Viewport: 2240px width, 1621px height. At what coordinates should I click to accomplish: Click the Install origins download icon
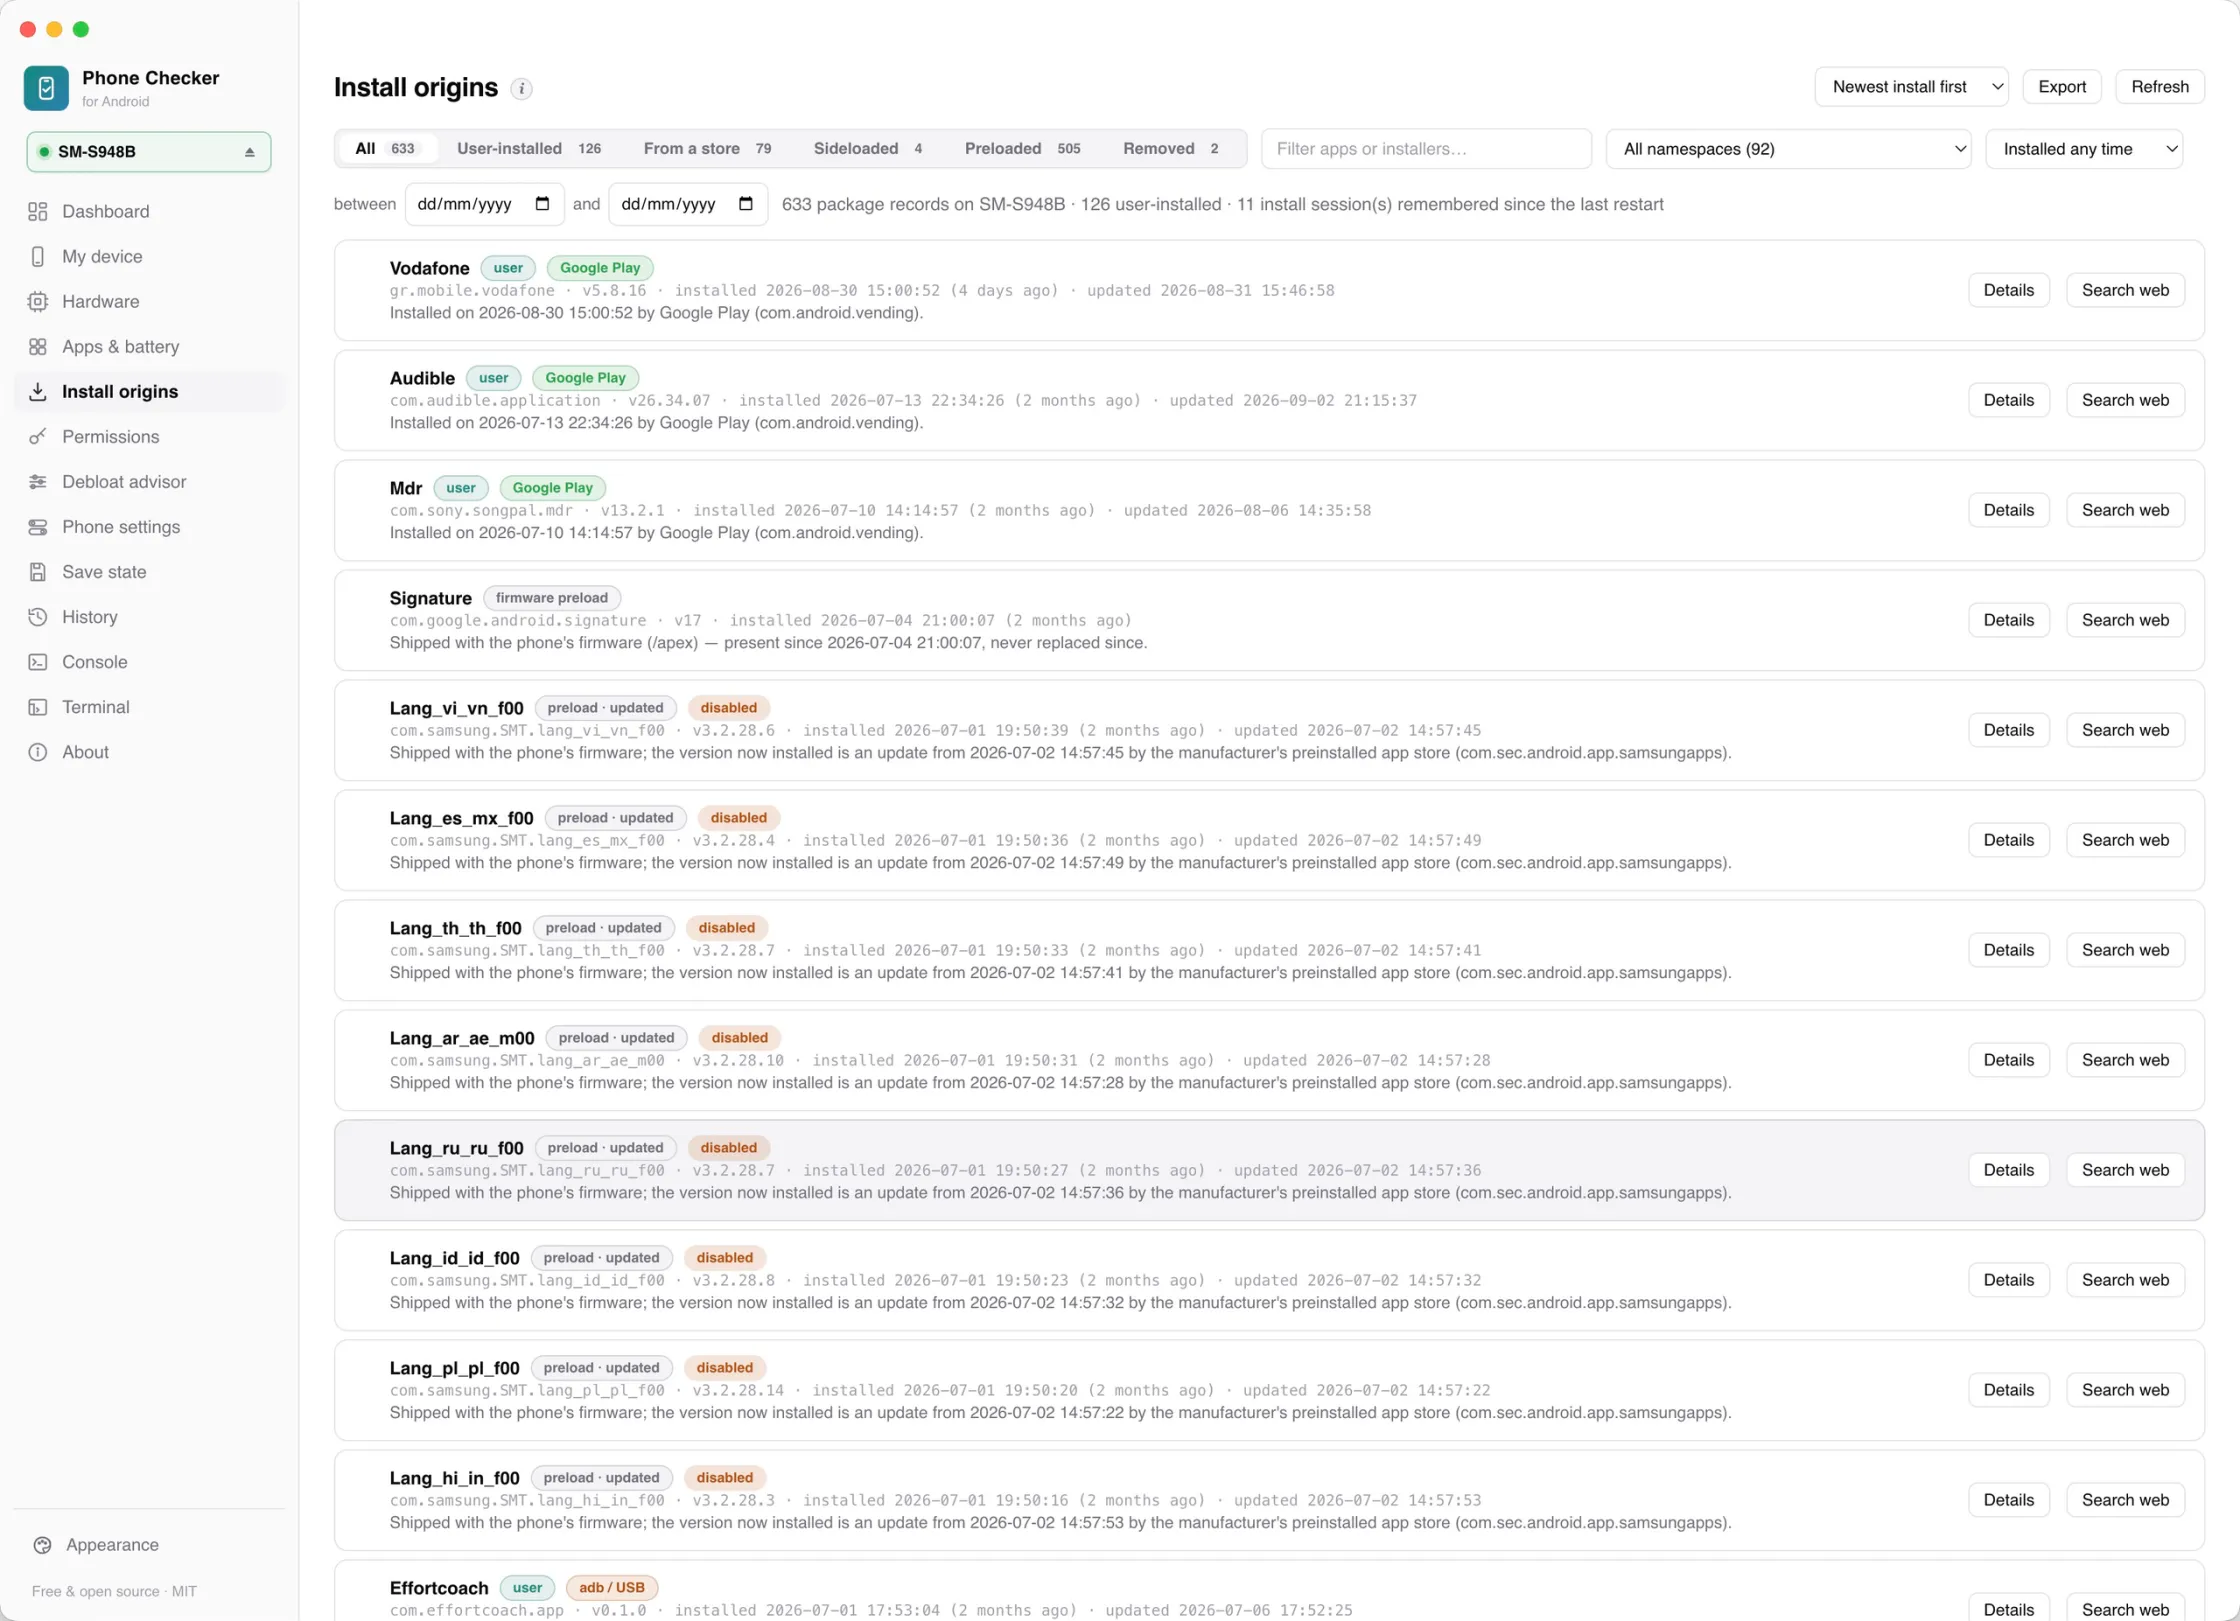coord(38,391)
